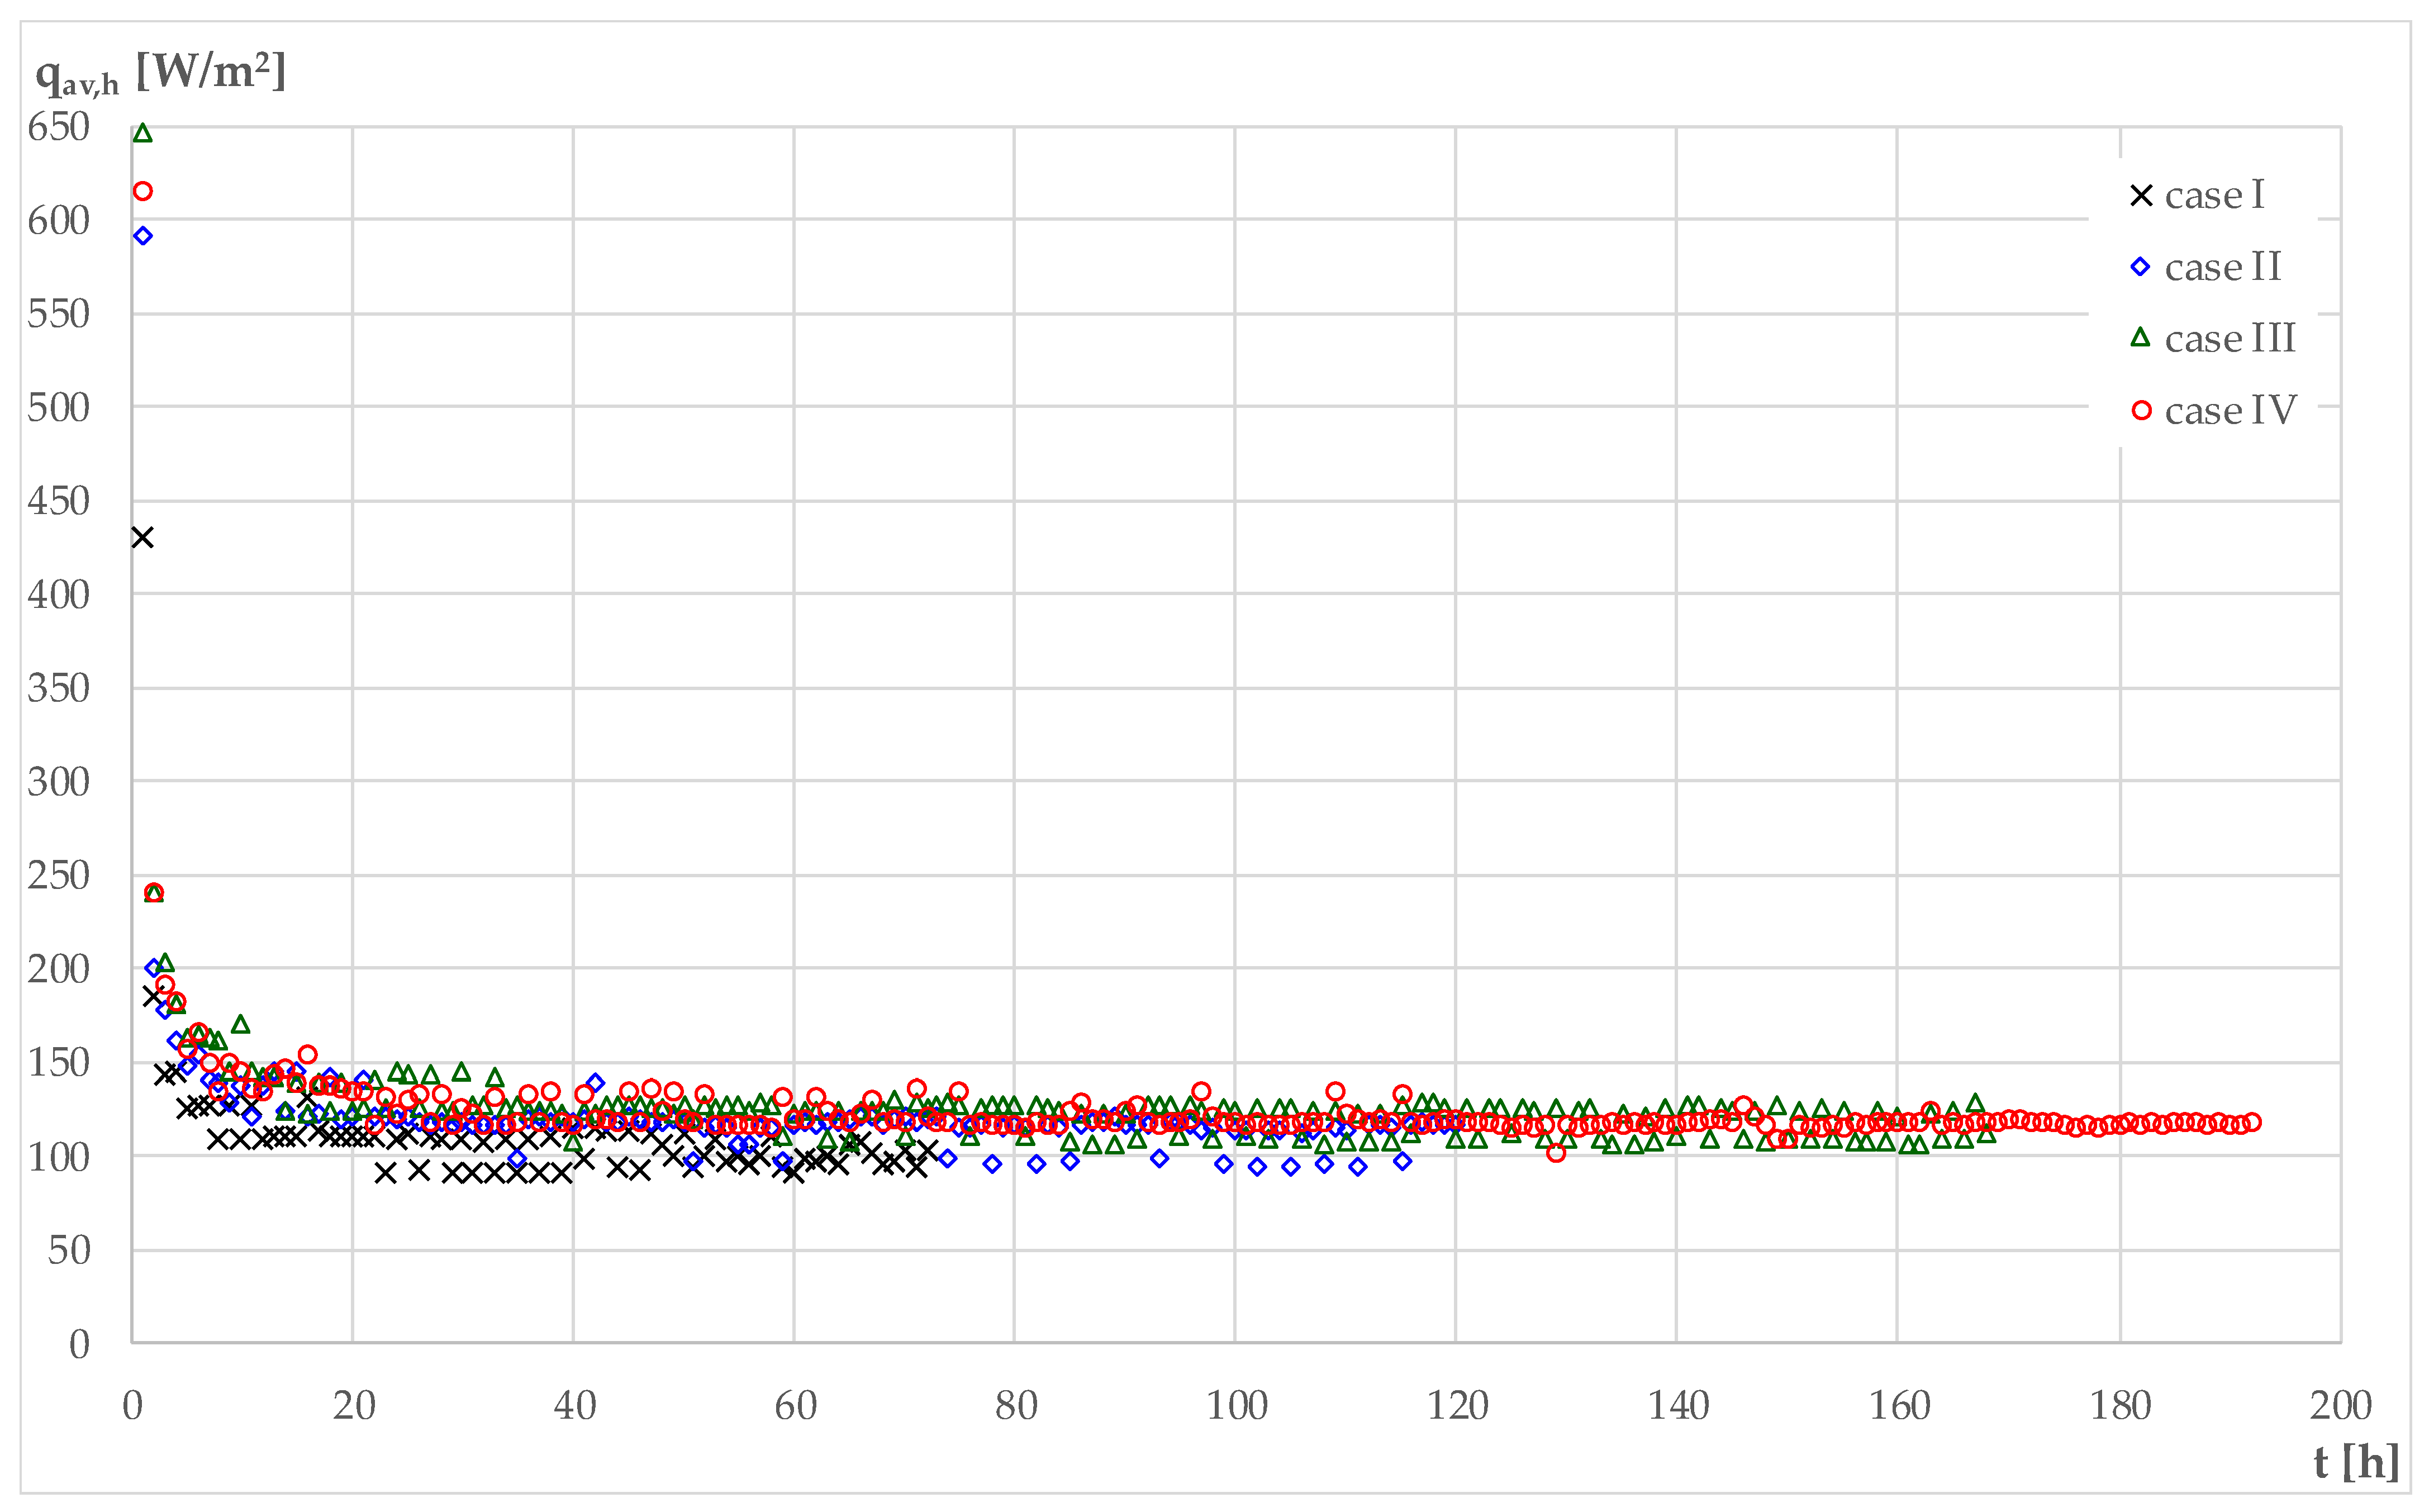This screenshot has height=1512, width=2429.
Task: Click the 300 tick label on the y-axis
Action: pos(59,782)
